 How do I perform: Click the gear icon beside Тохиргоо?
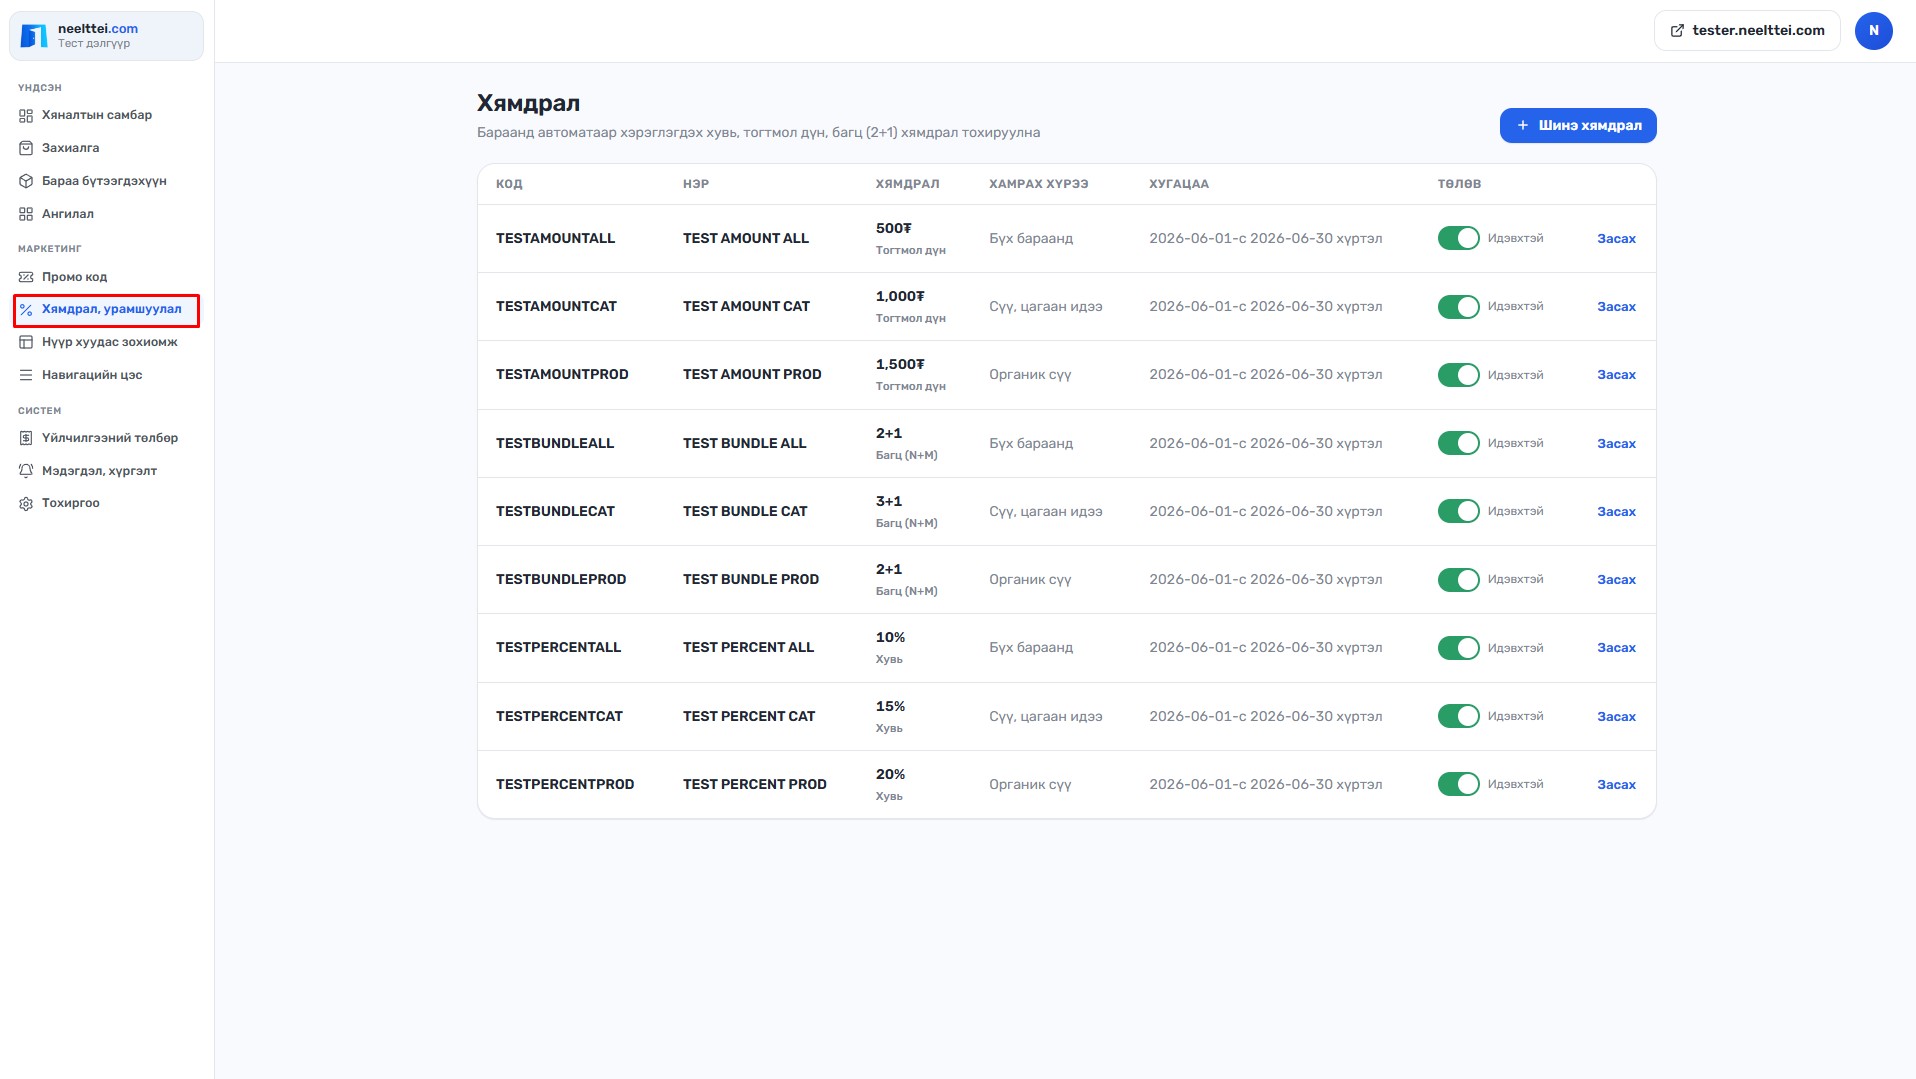26,503
